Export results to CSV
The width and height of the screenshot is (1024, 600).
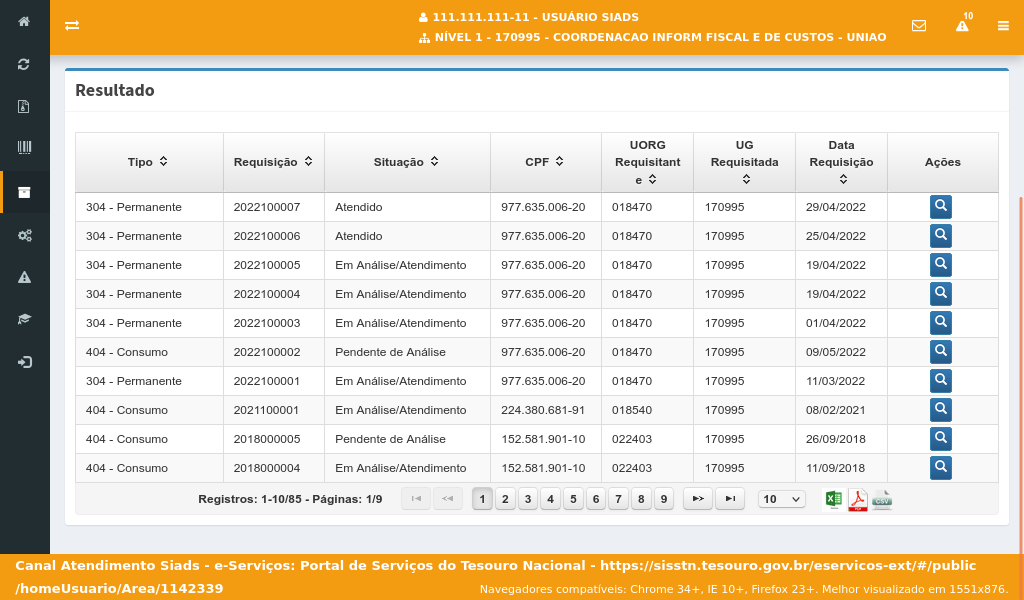(x=882, y=499)
